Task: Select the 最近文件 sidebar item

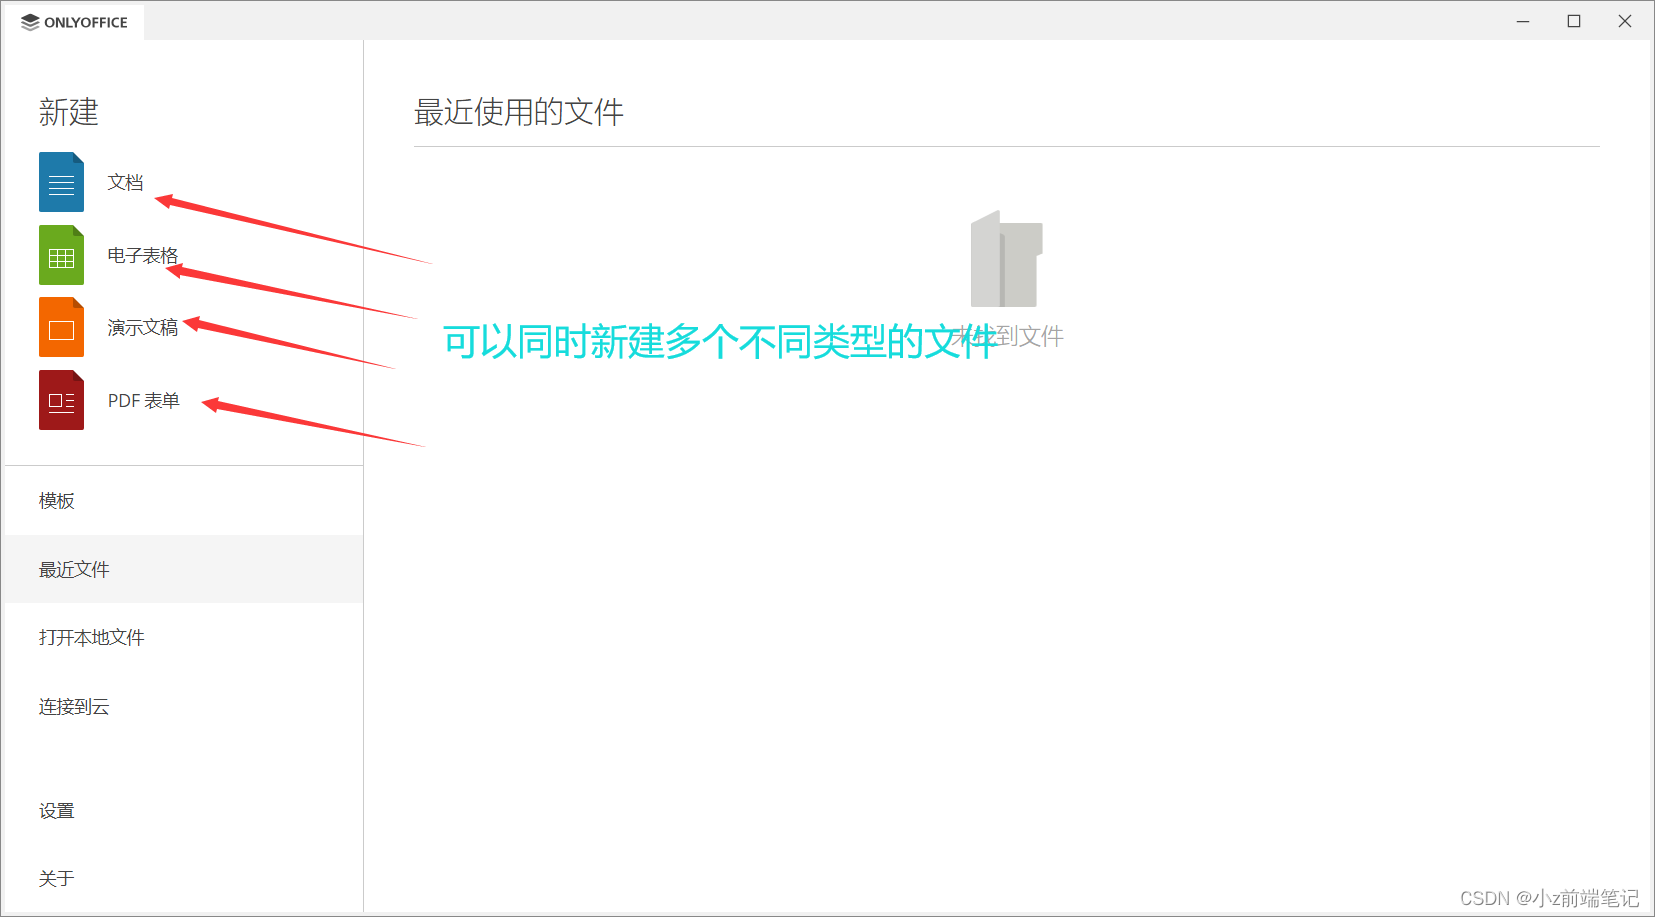Action: click(183, 569)
